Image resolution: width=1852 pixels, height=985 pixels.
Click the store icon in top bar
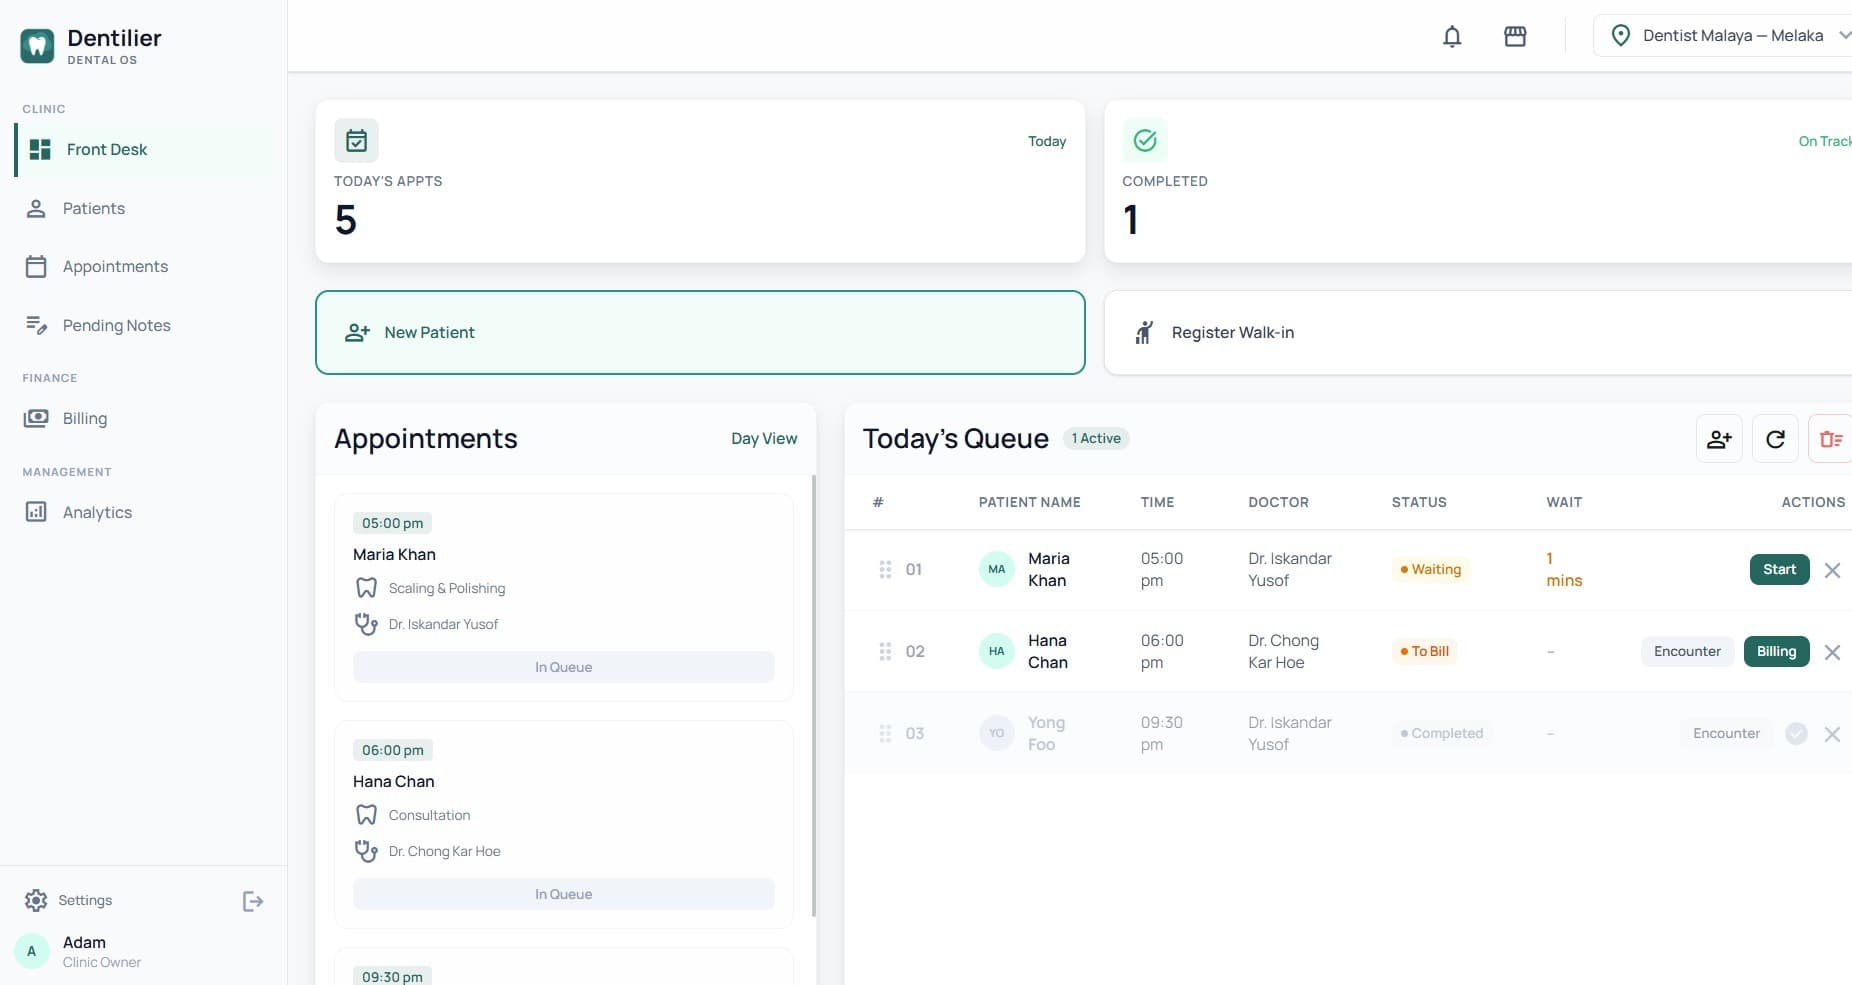[1515, 37]
